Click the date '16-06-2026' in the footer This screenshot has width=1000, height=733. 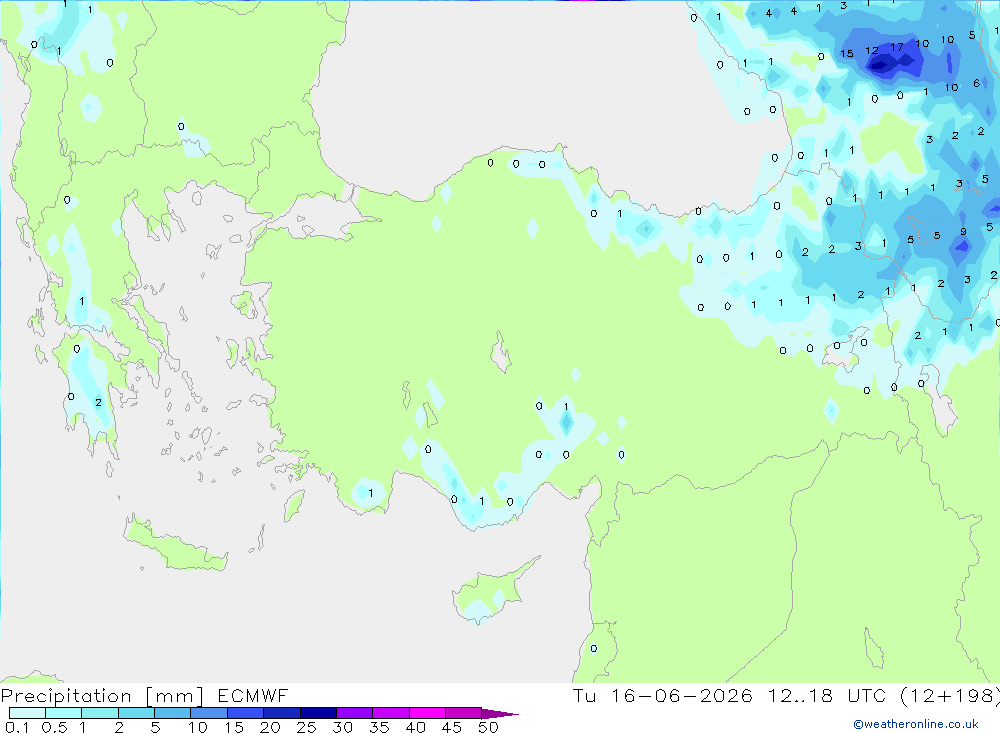coord(682,695)
